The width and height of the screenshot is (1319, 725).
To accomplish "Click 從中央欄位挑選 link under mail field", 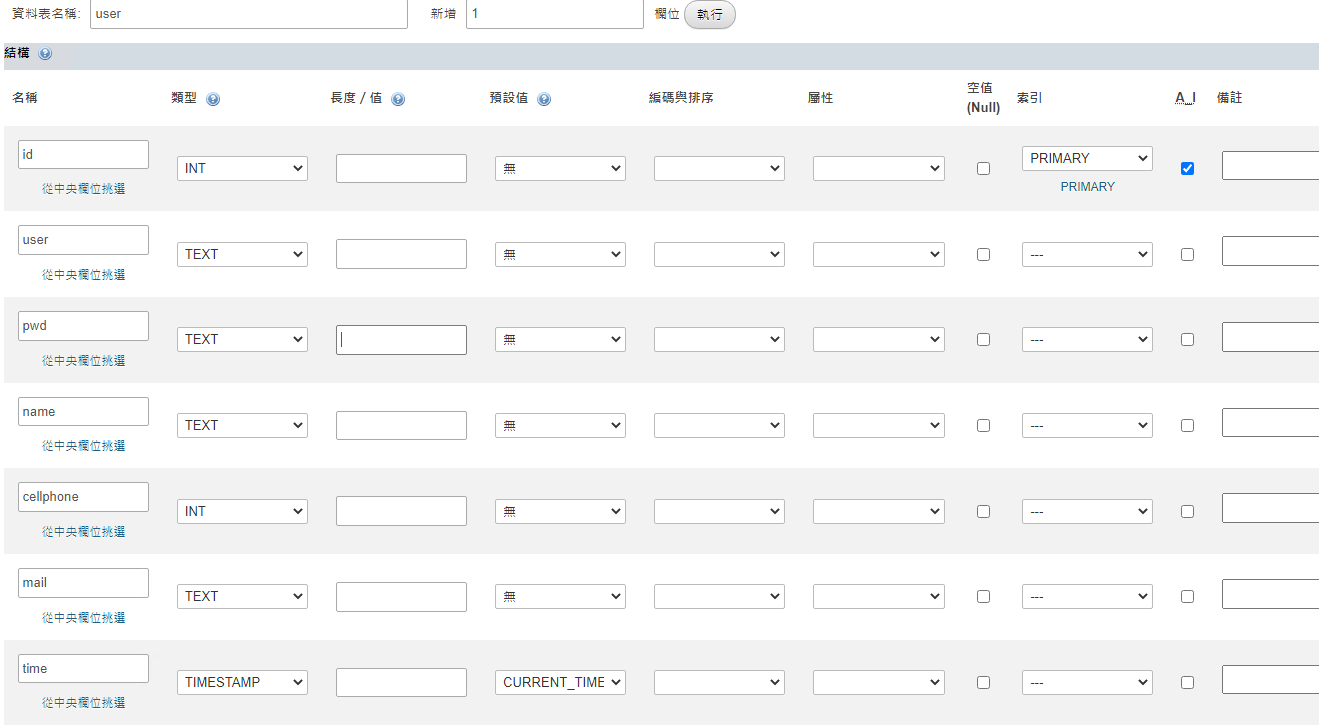I will (x=84, y=618).
